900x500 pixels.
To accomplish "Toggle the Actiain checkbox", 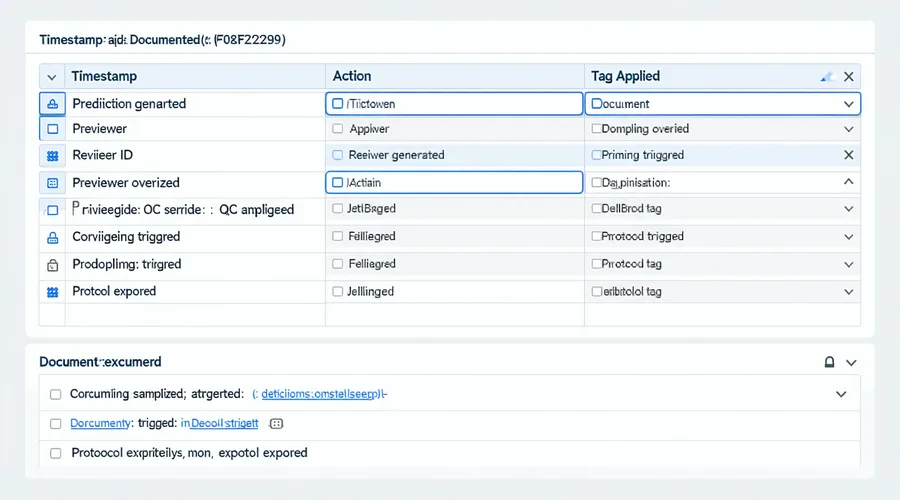I will (338, 183).
